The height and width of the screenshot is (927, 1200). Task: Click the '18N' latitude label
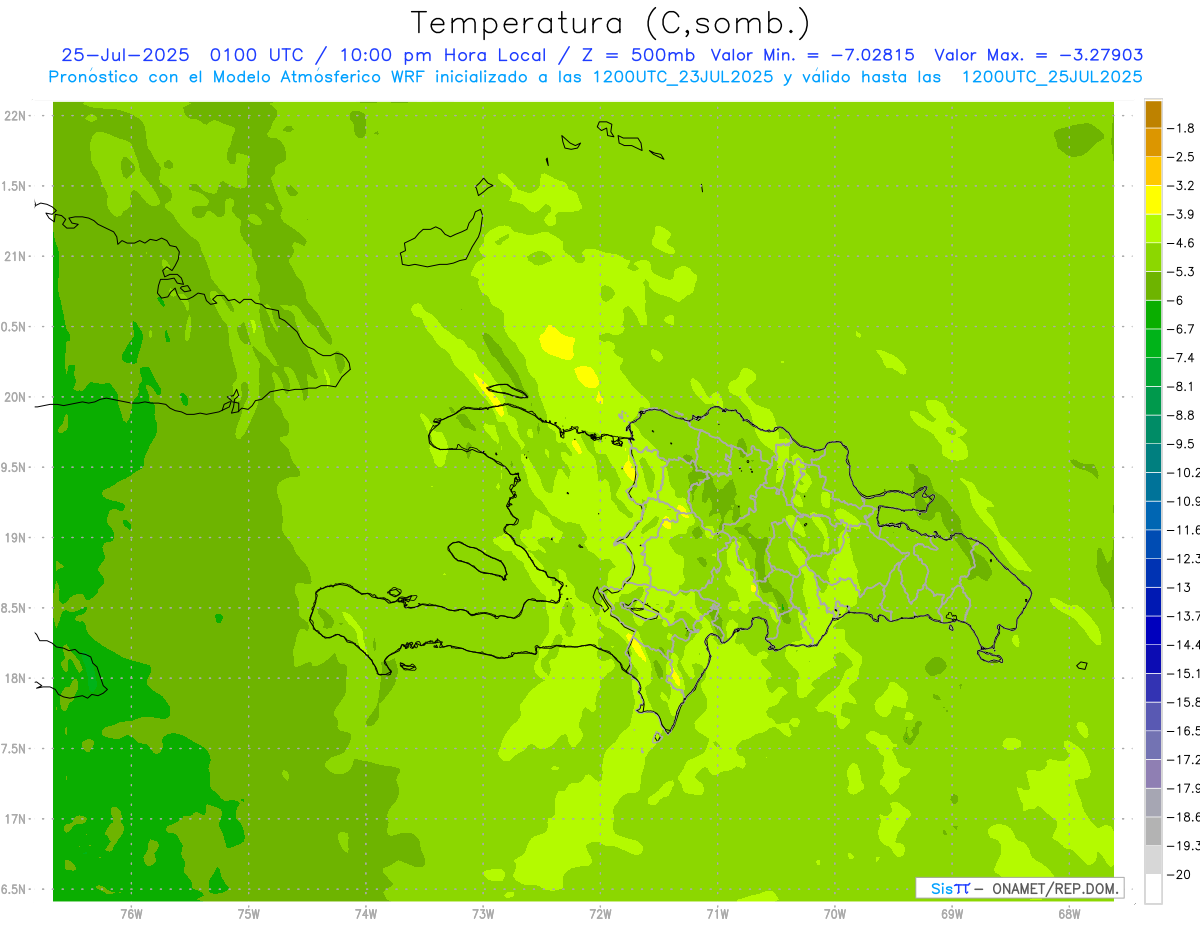coord(14,679)
